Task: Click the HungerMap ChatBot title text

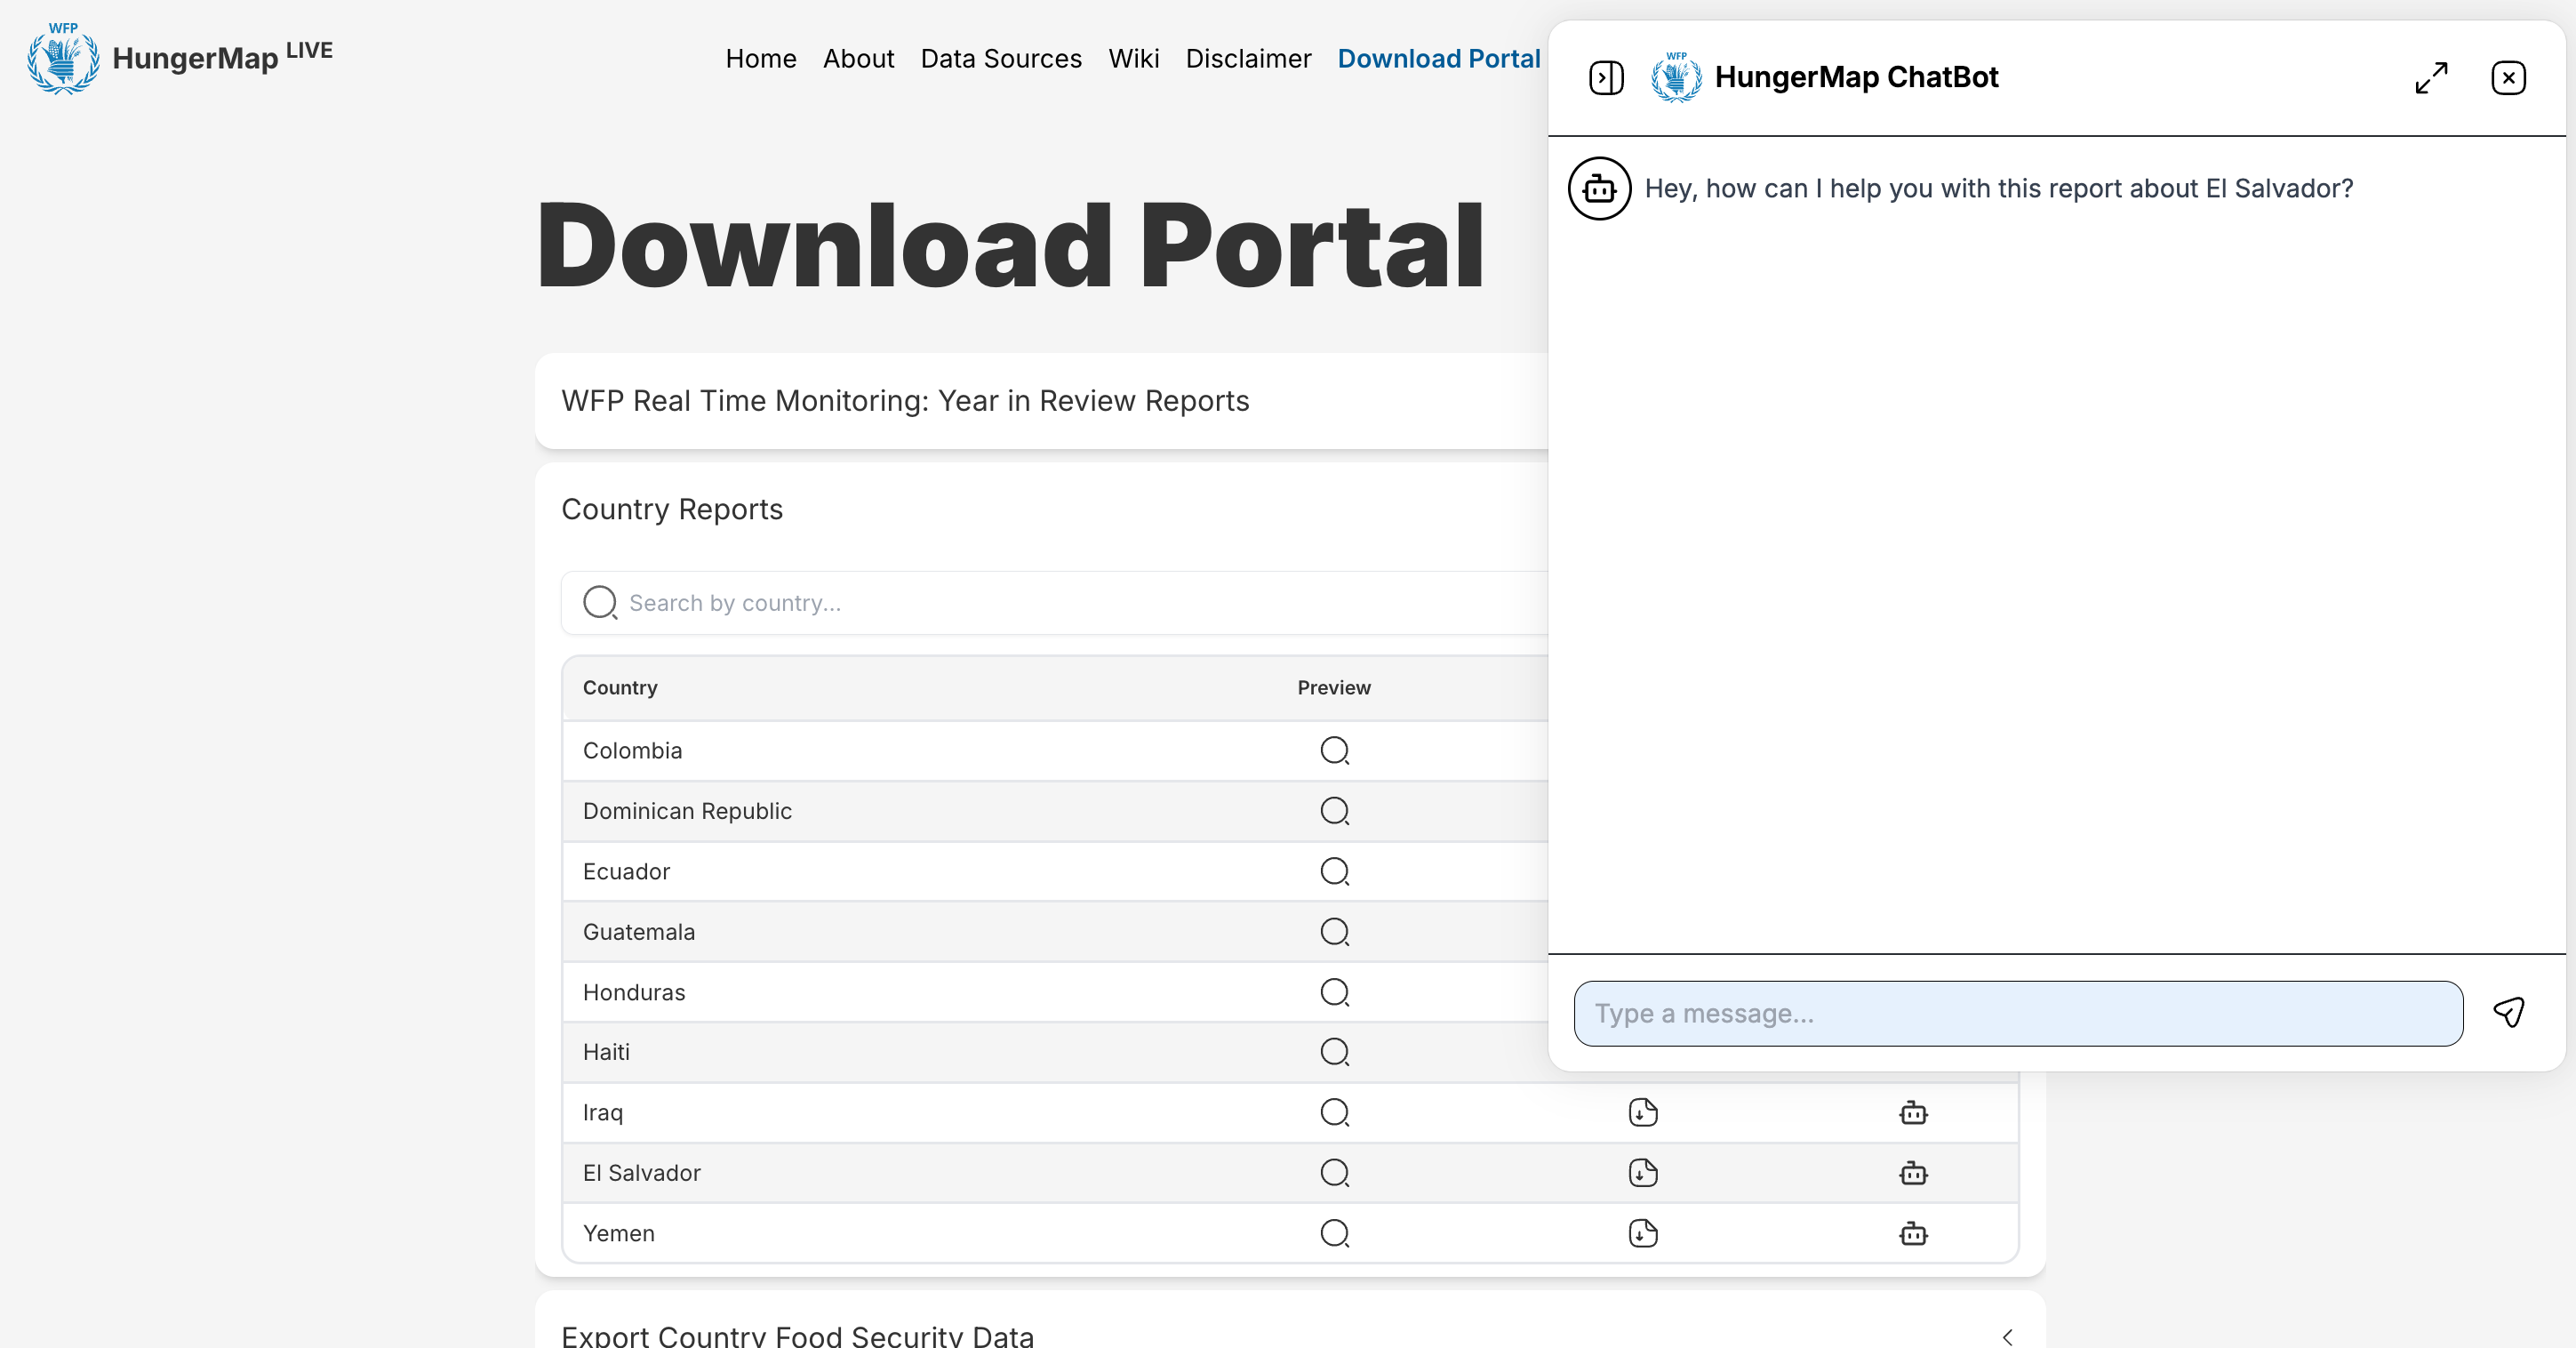Action: click(x=1856, y=77)
